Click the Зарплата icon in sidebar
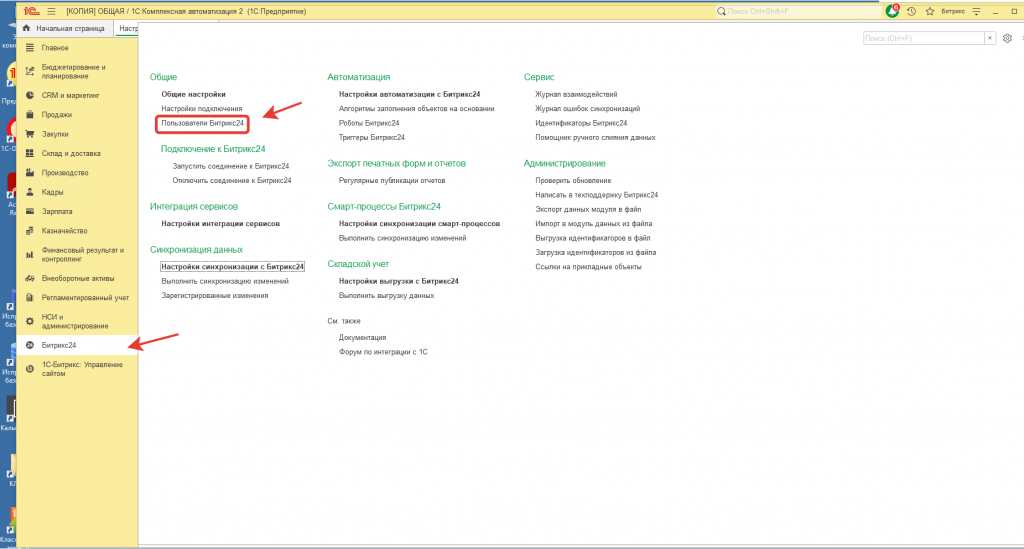1024x549 pixels. click(x=29, y=212)
